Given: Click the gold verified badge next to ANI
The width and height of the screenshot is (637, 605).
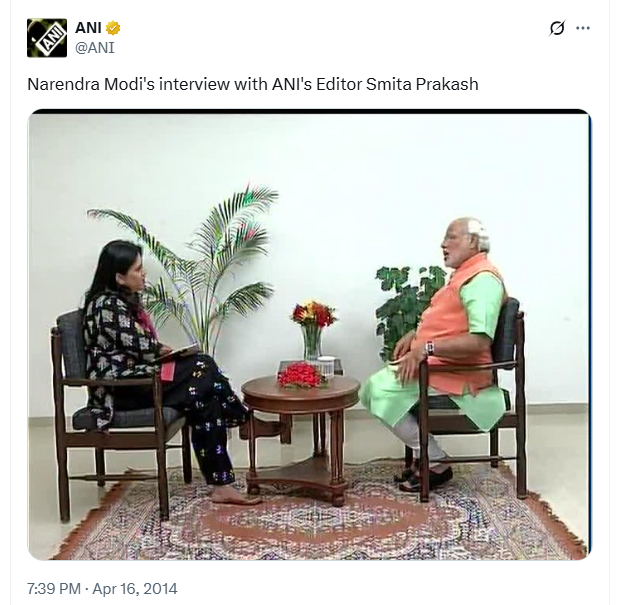Looking at the screenshot, I should point(113,28).
